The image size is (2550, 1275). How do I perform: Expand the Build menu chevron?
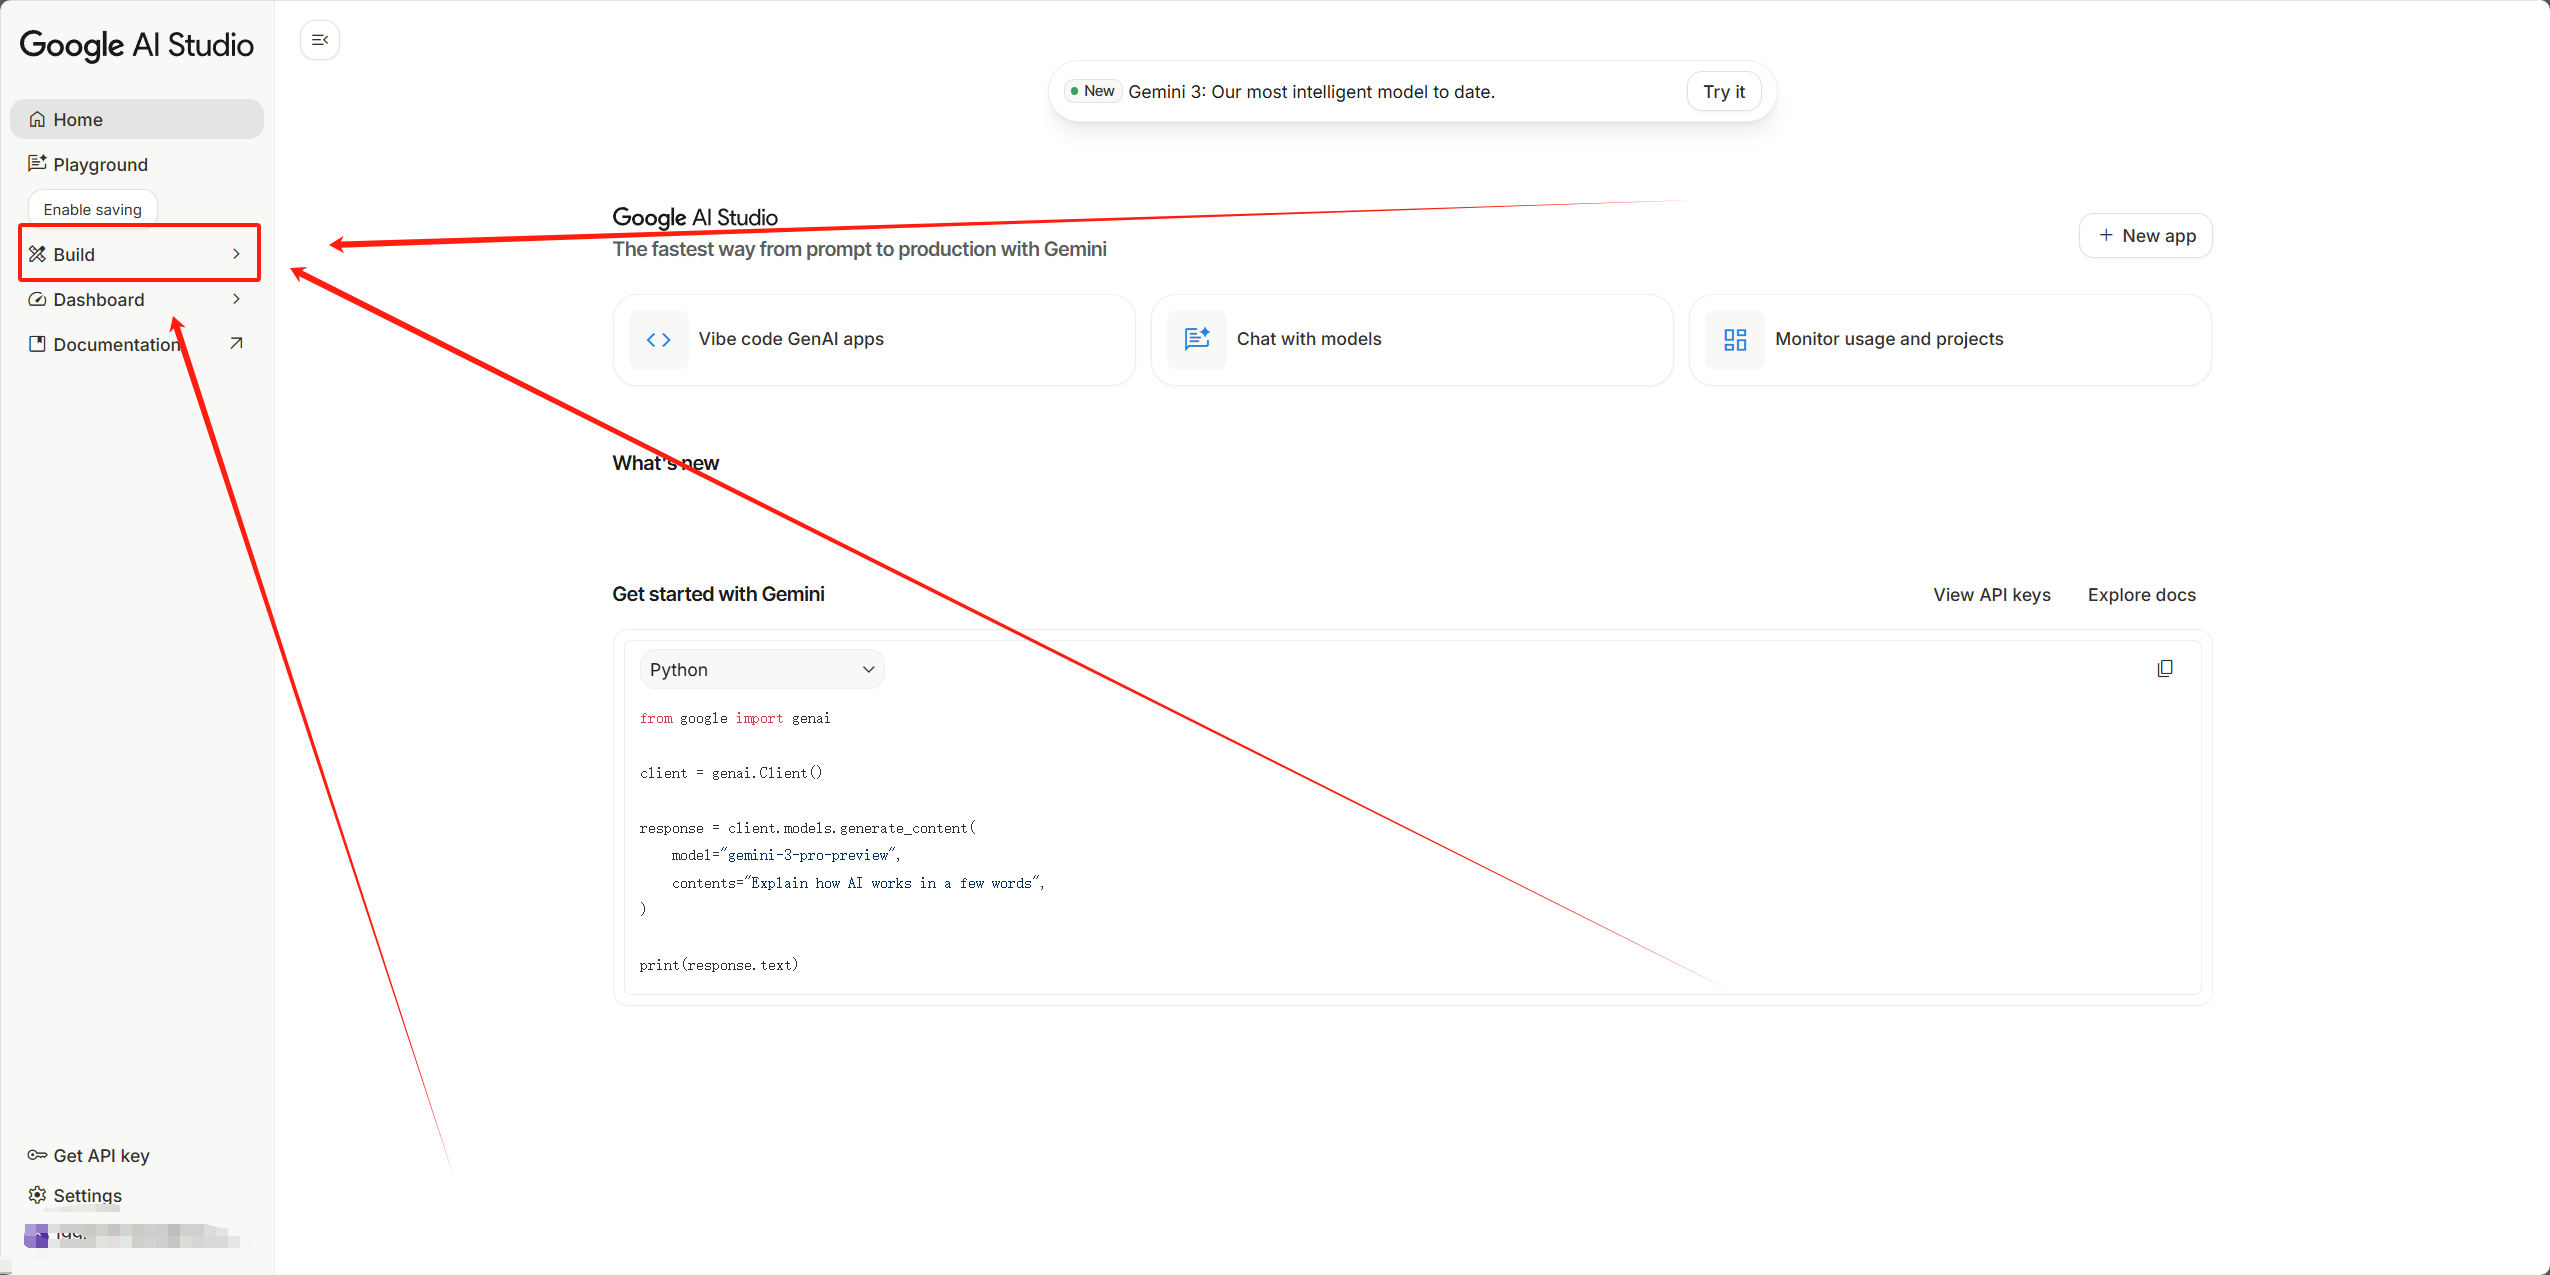[236, 254]
